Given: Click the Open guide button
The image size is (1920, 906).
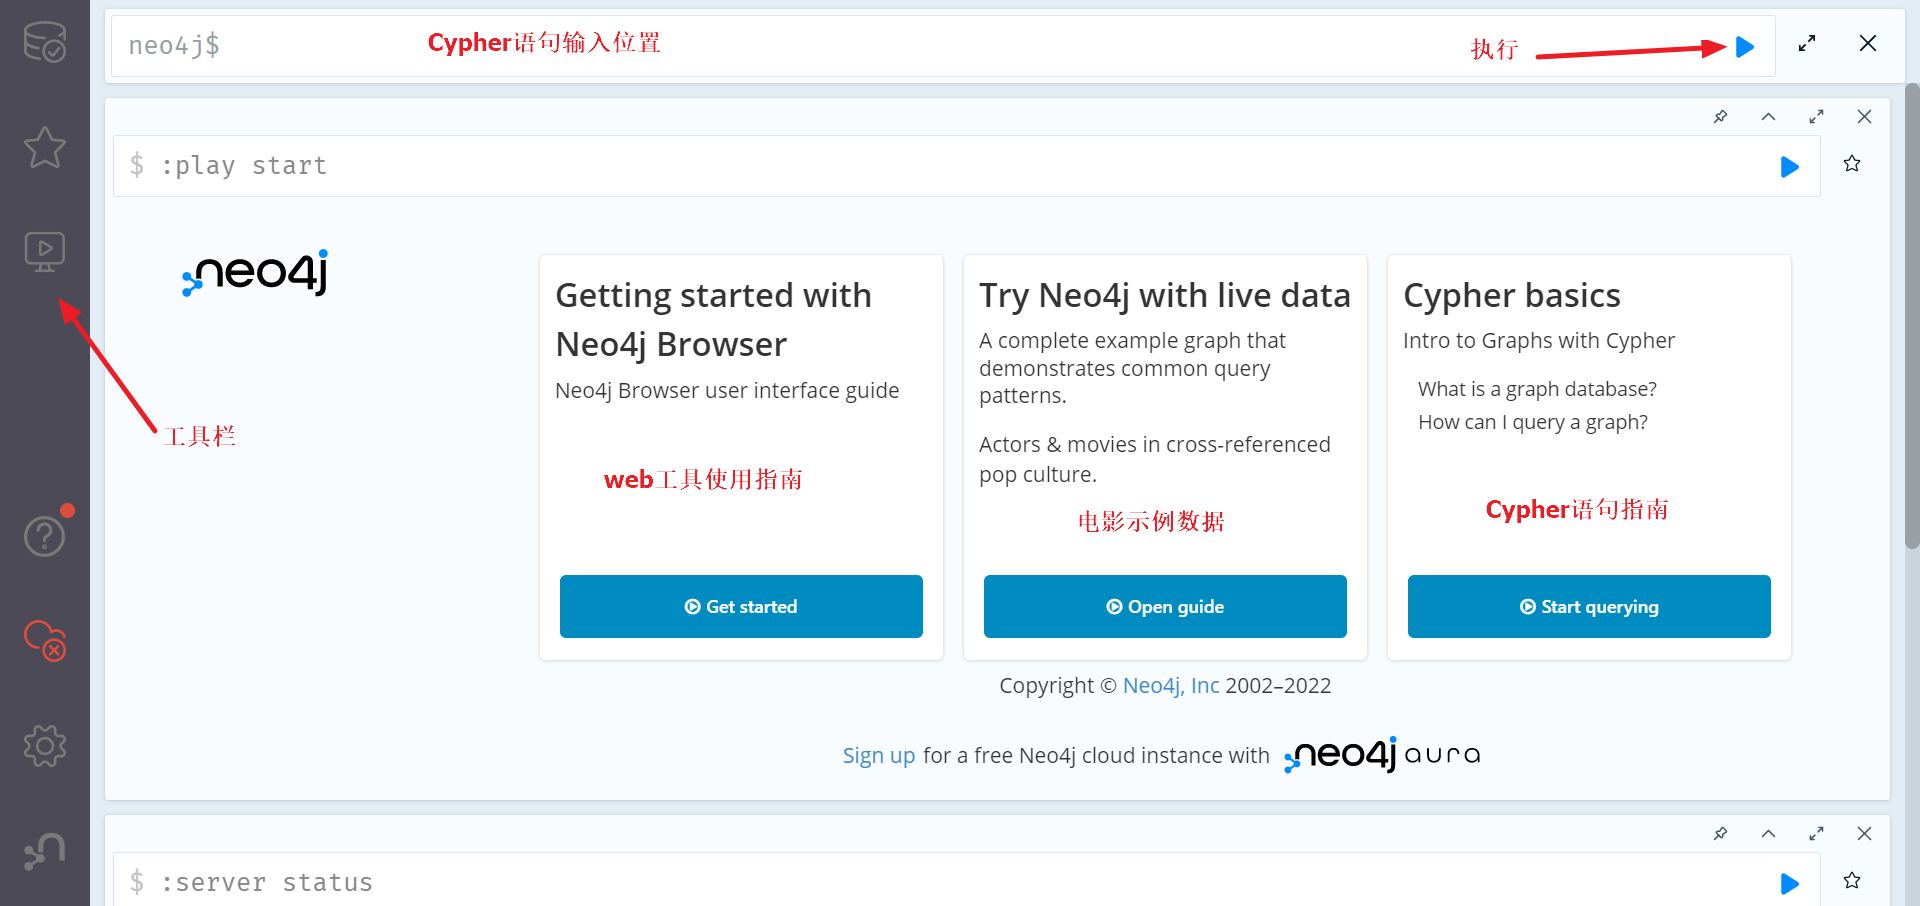Looking at the screenshot, I should click(x=1165, y=606).
